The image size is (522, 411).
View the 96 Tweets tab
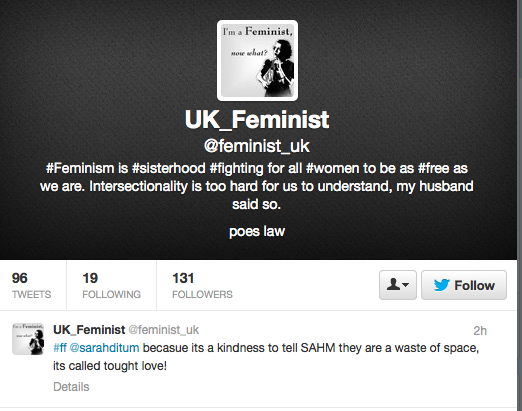click(x=32, y=285)
